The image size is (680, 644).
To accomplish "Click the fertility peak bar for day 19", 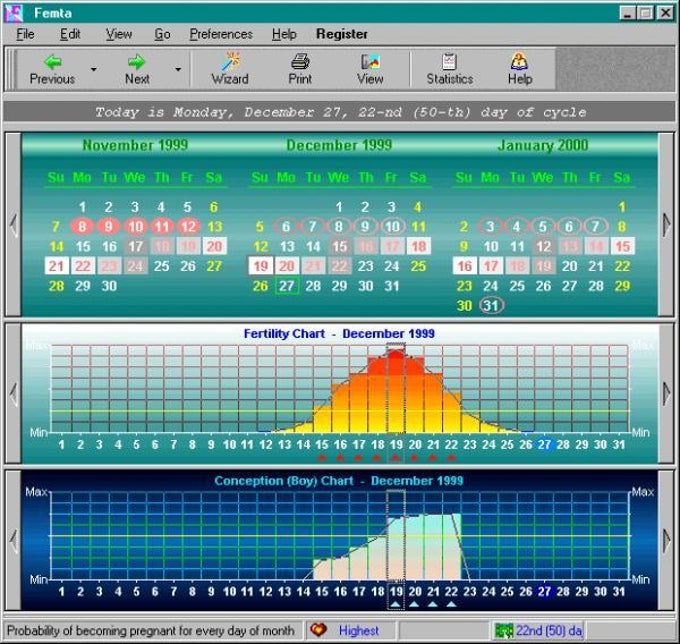I will 396,391.
